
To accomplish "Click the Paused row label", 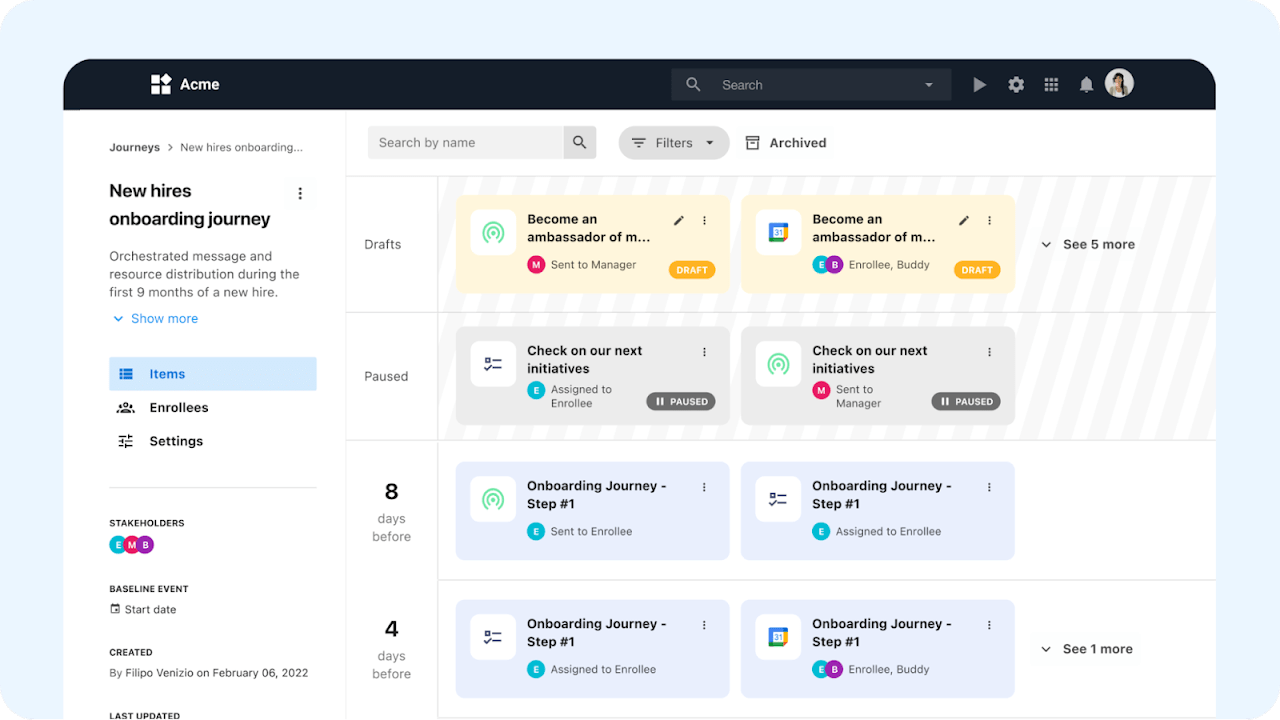I will (x=386, y=376).
